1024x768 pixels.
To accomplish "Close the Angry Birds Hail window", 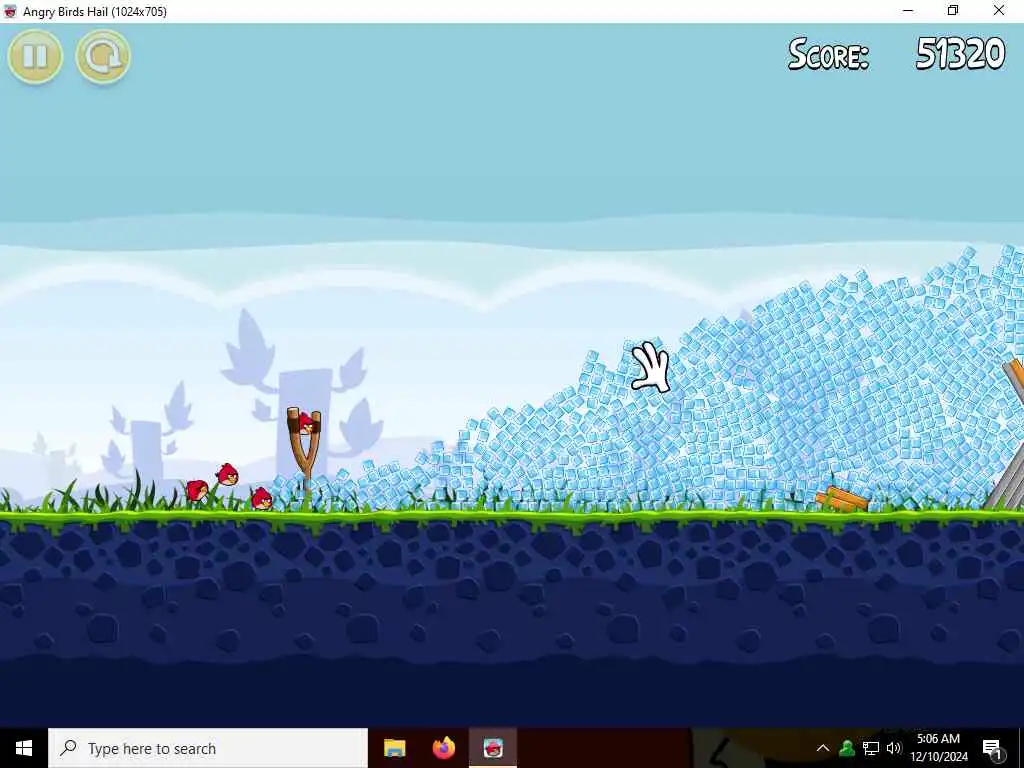I will 999,11.
